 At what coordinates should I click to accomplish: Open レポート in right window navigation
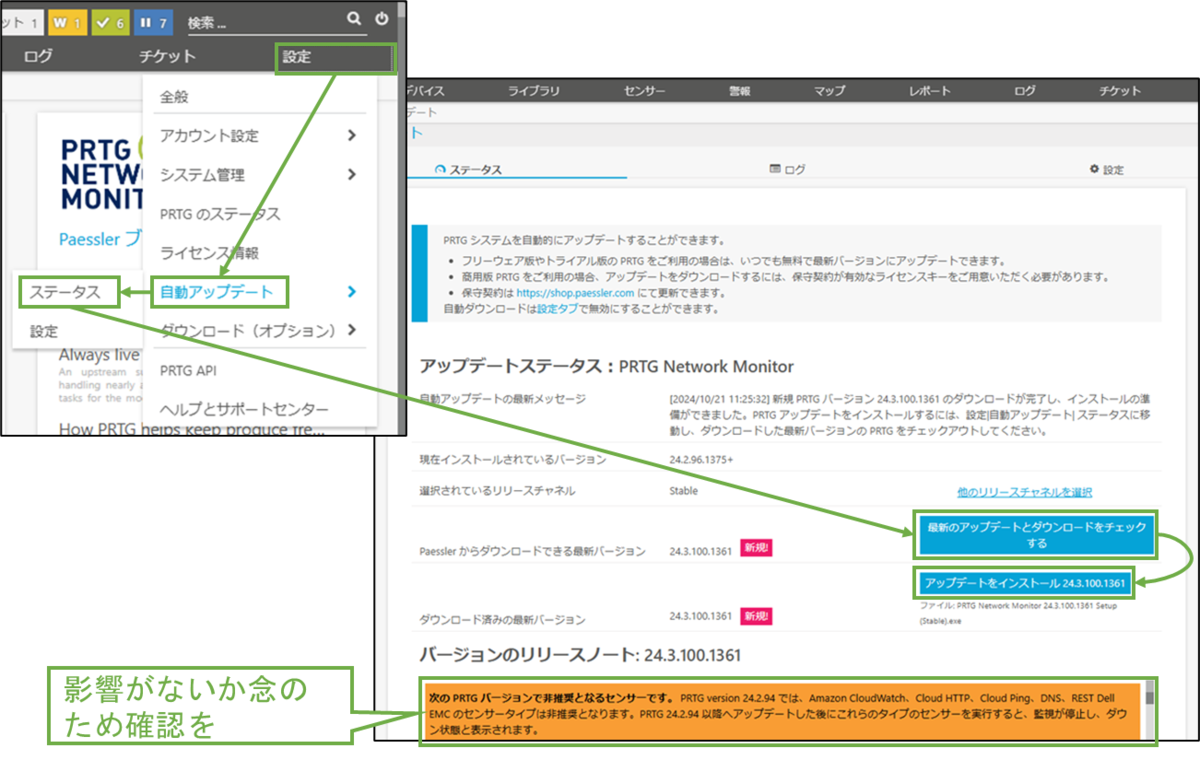pyautogui.click(x=929, y=91)
